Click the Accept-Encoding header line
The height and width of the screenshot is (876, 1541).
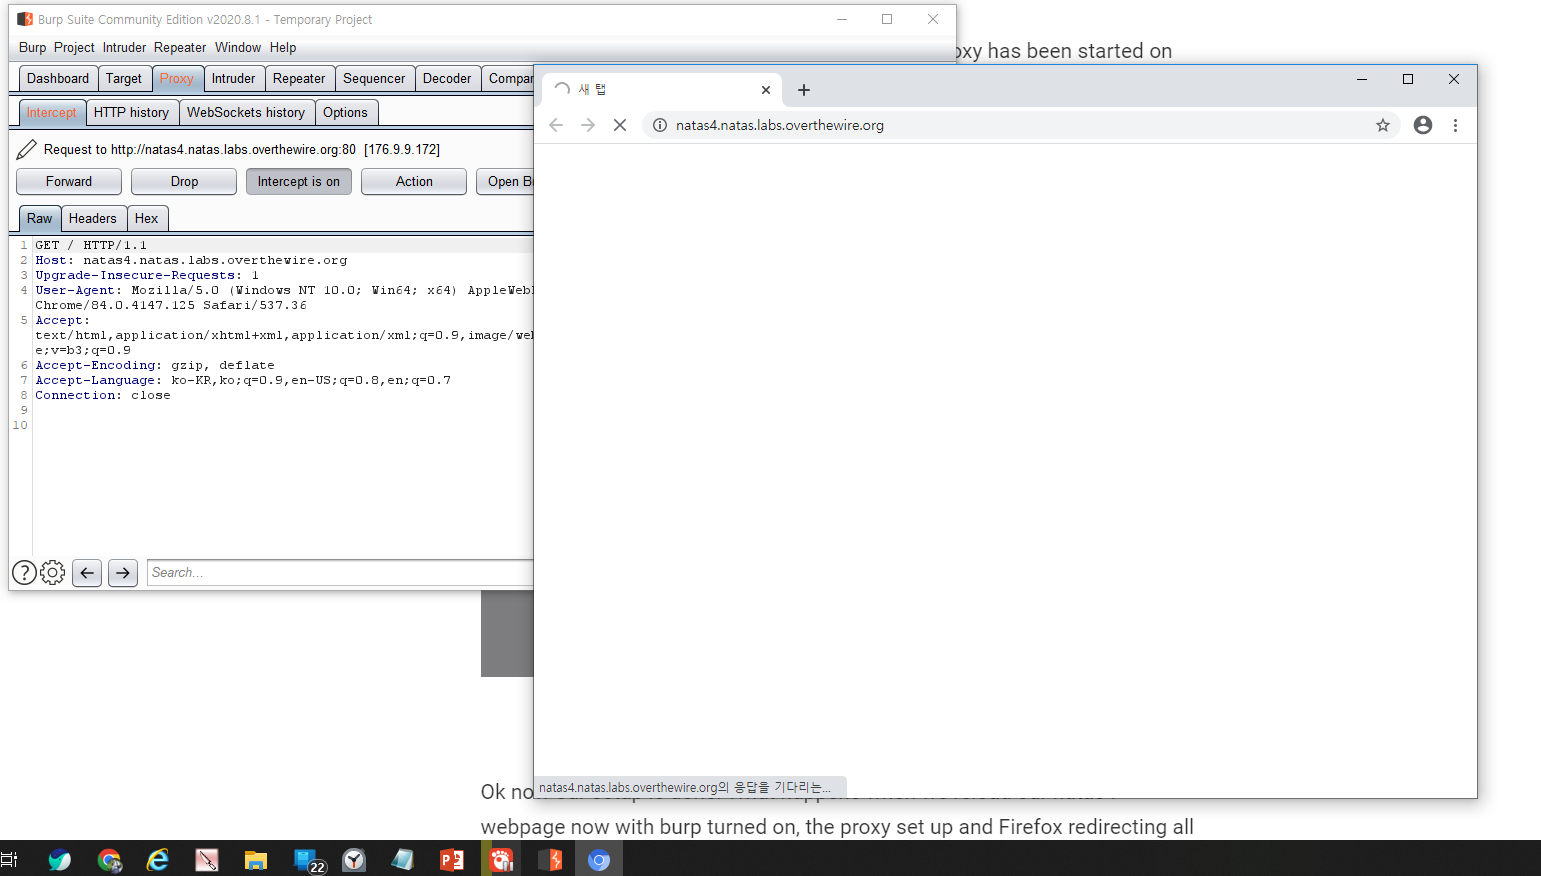[155, 365]
